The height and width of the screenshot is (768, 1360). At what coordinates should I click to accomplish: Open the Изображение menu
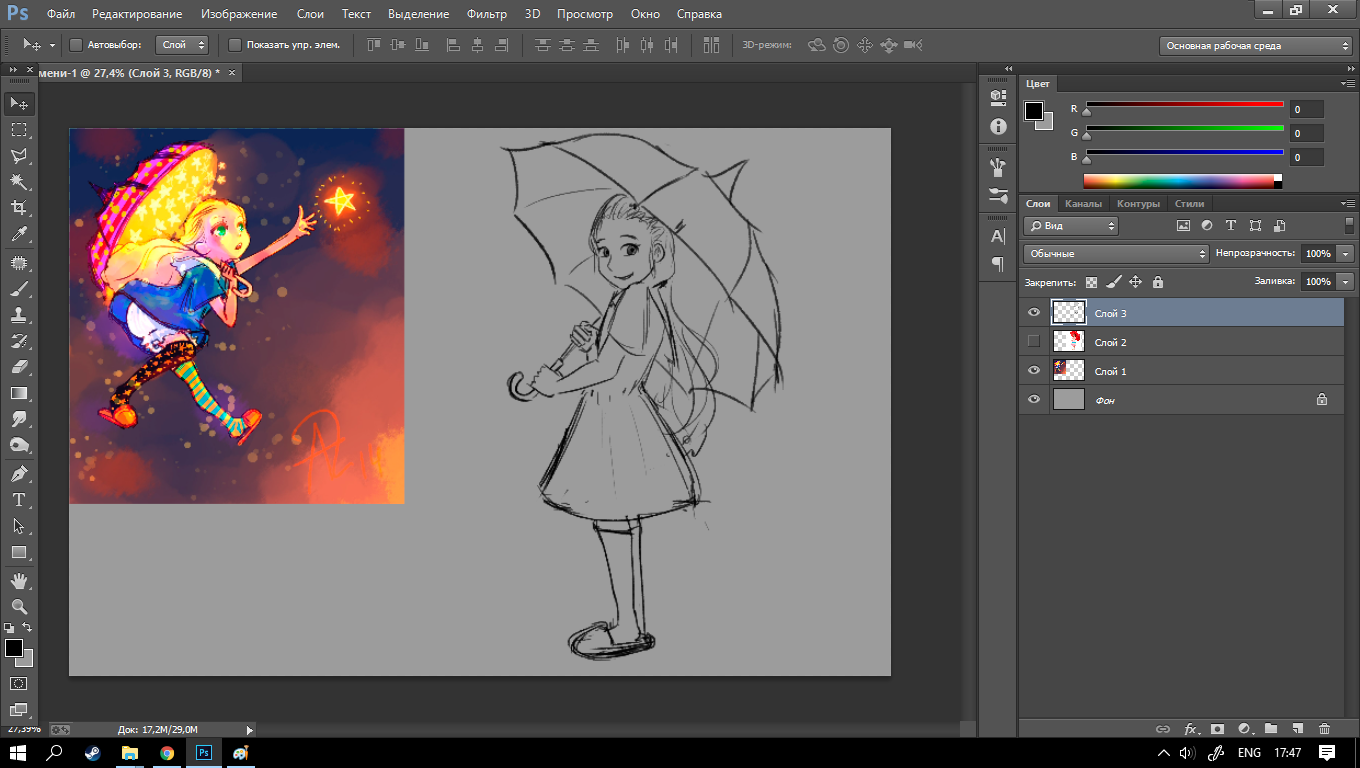click(239, 14)
